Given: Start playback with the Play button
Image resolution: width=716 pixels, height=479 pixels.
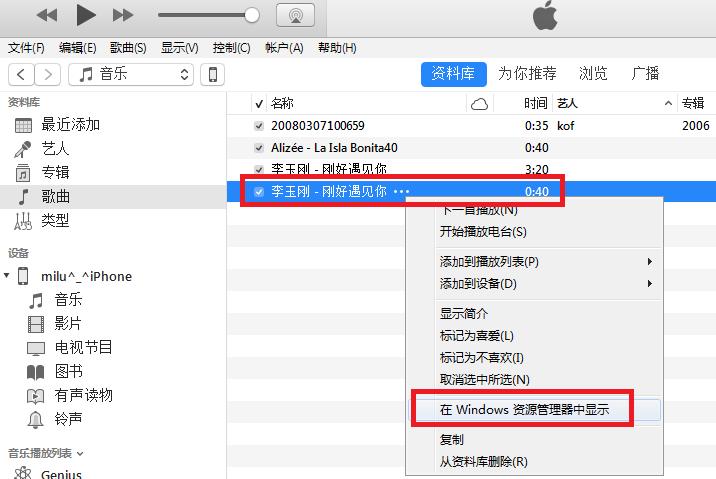Looking at the screenshot, I should 86,15.
